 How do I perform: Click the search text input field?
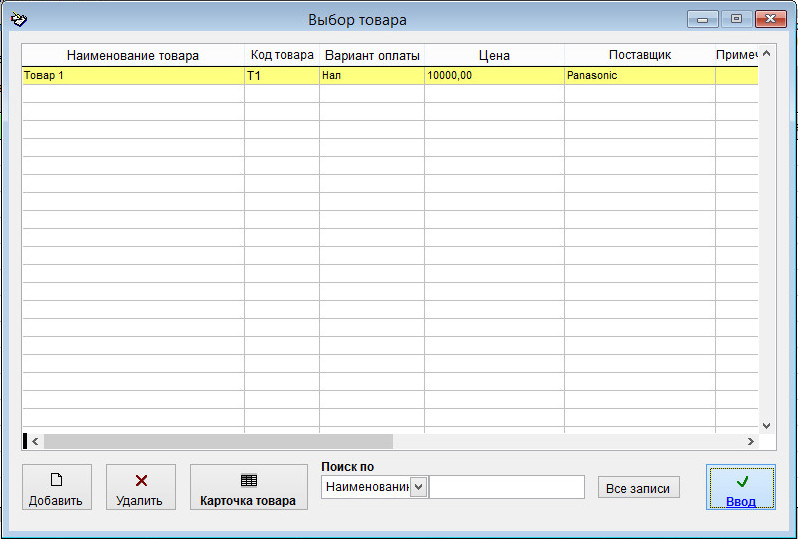507,487
